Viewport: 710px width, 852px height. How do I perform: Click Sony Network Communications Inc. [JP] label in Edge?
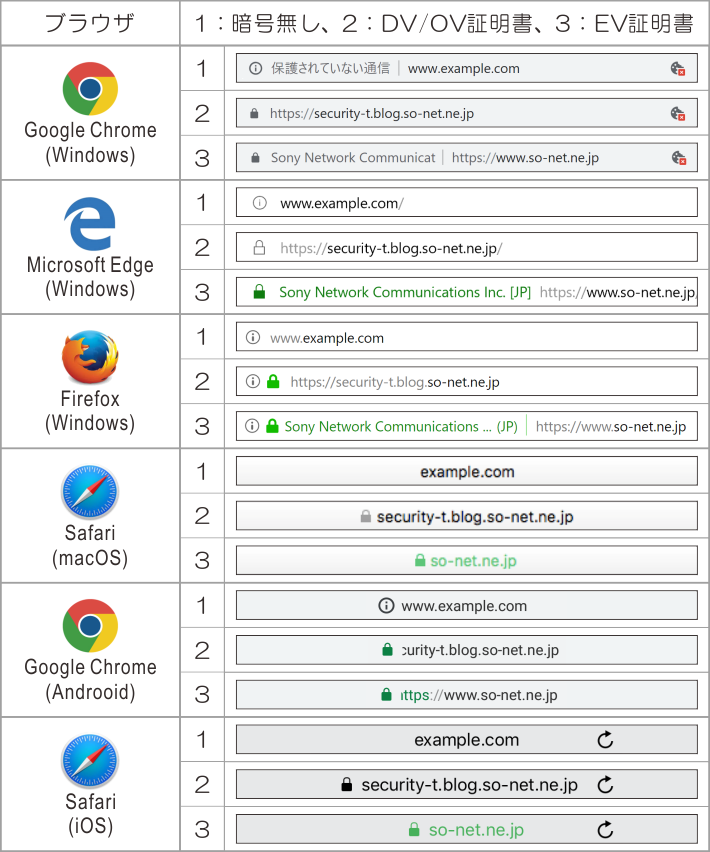pyautogui.click(x=405, y=292)
